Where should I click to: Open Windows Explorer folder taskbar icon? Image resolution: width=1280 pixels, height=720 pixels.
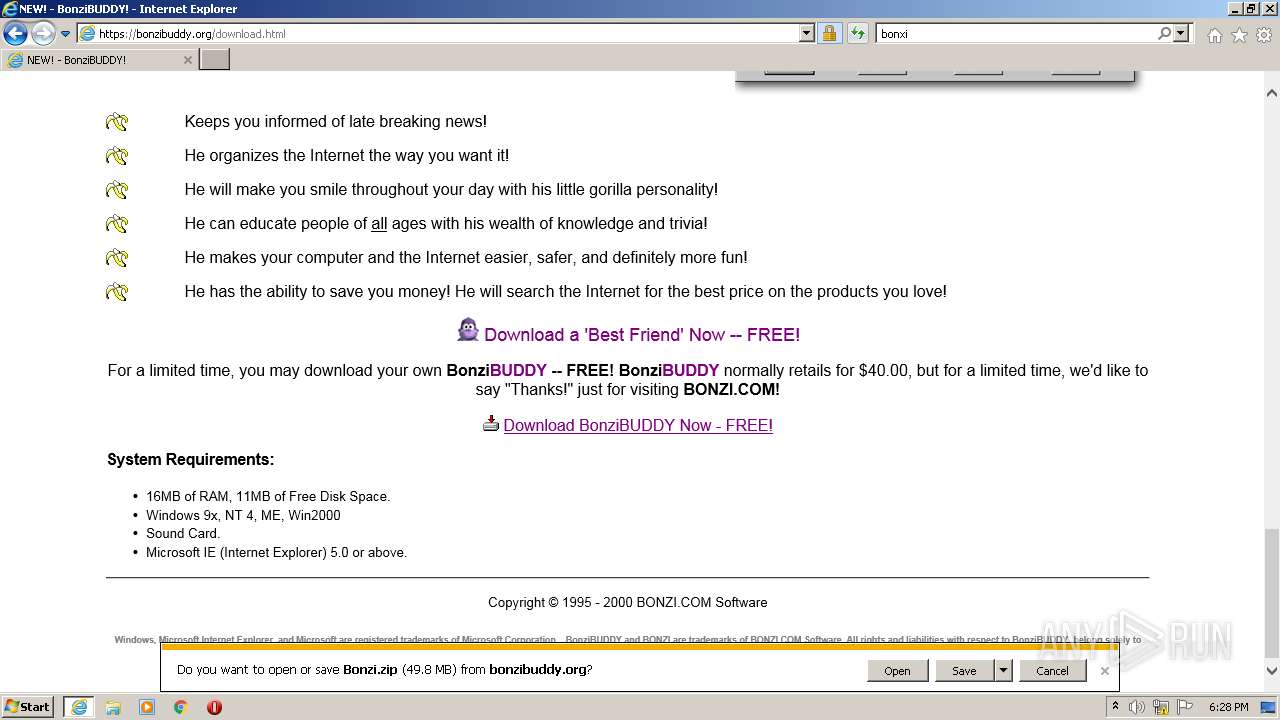pyautogui.click(x=113, y=707)
